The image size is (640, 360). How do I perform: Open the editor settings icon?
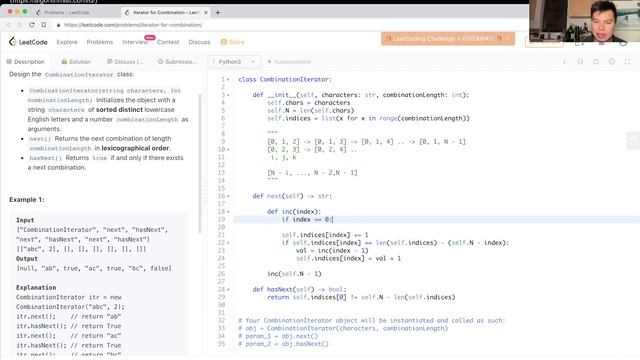point(612,62)
